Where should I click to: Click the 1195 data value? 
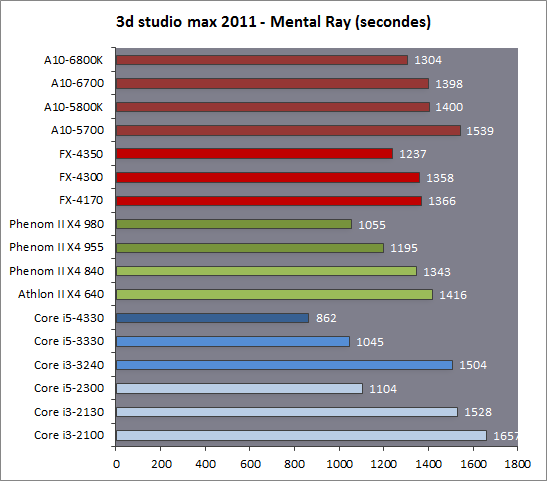[404, 248]
